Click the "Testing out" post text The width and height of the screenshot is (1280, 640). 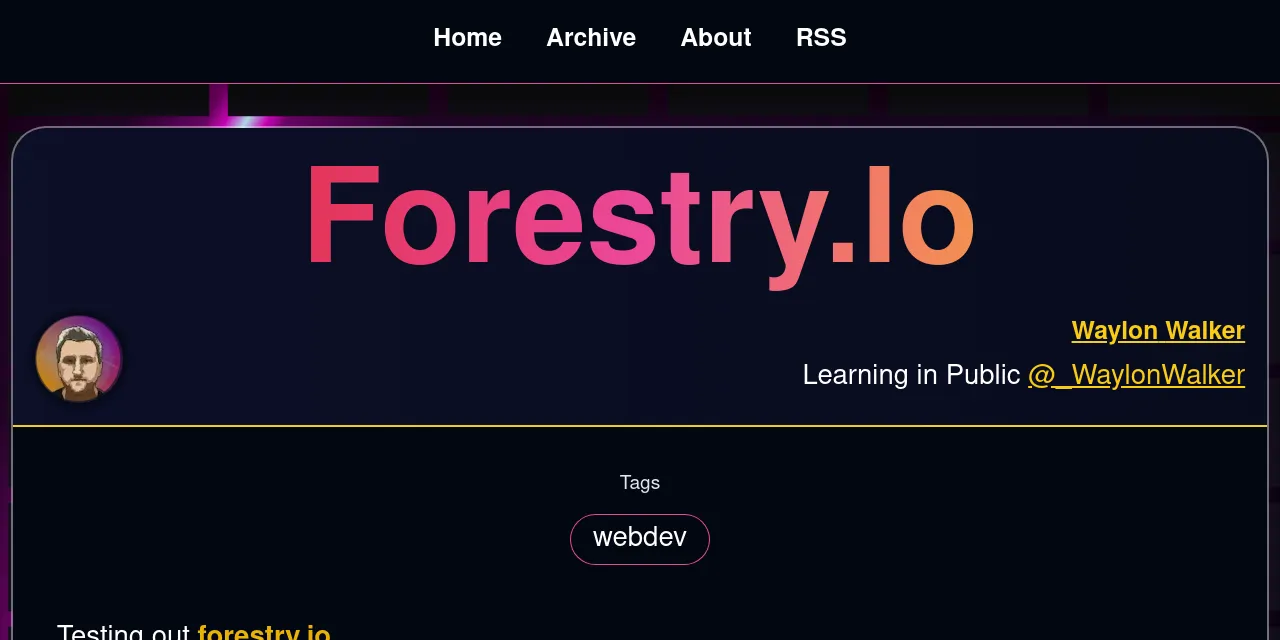coord(123,630)
